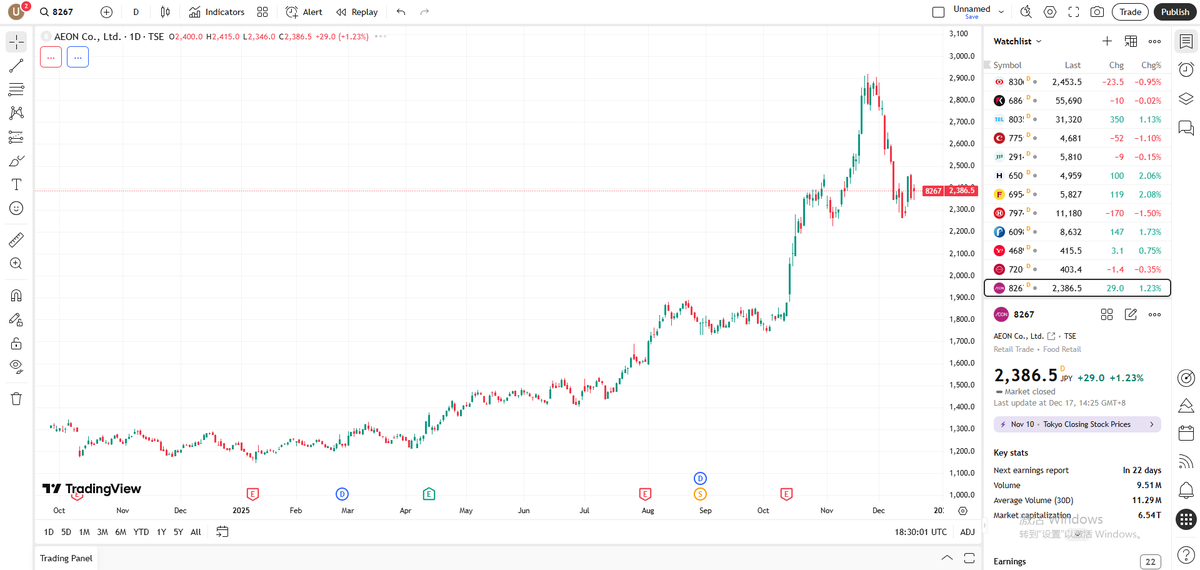This screenshot has height=570, width=1200.
Task: Open the emoji icons tool
Action: tap(16, 208)
